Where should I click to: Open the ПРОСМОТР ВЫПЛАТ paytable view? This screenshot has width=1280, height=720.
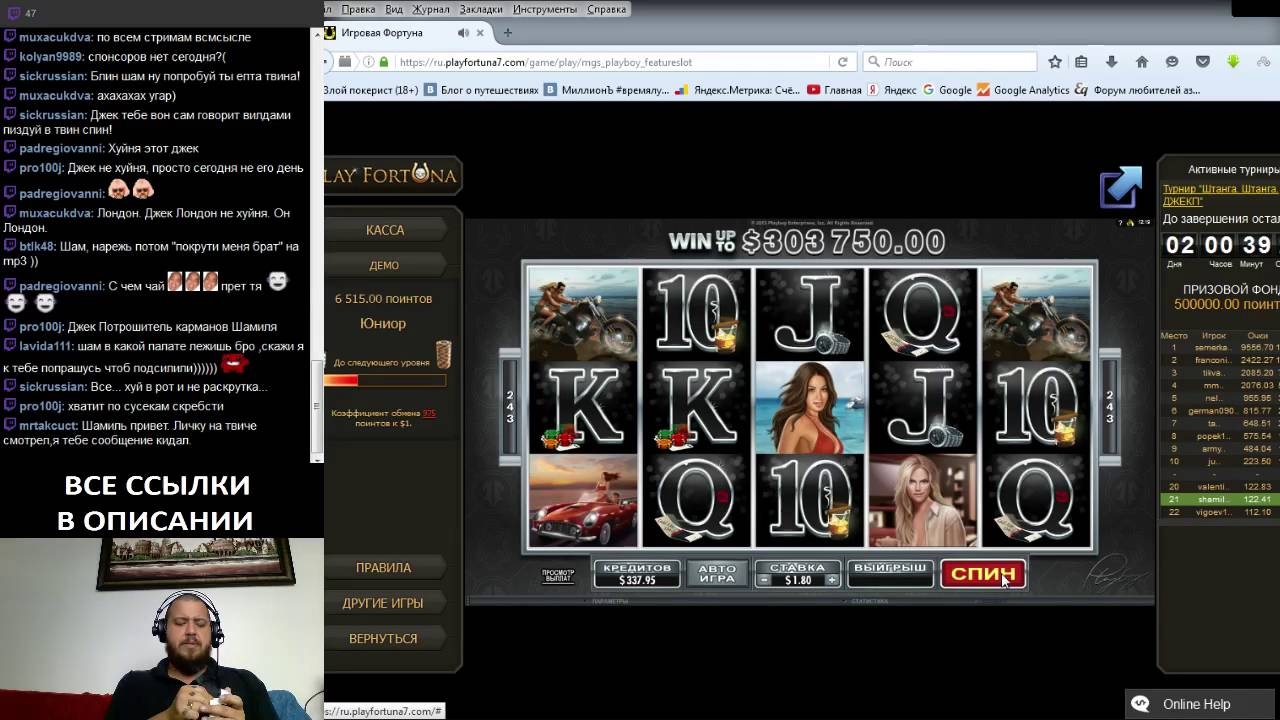coord(558,575)
